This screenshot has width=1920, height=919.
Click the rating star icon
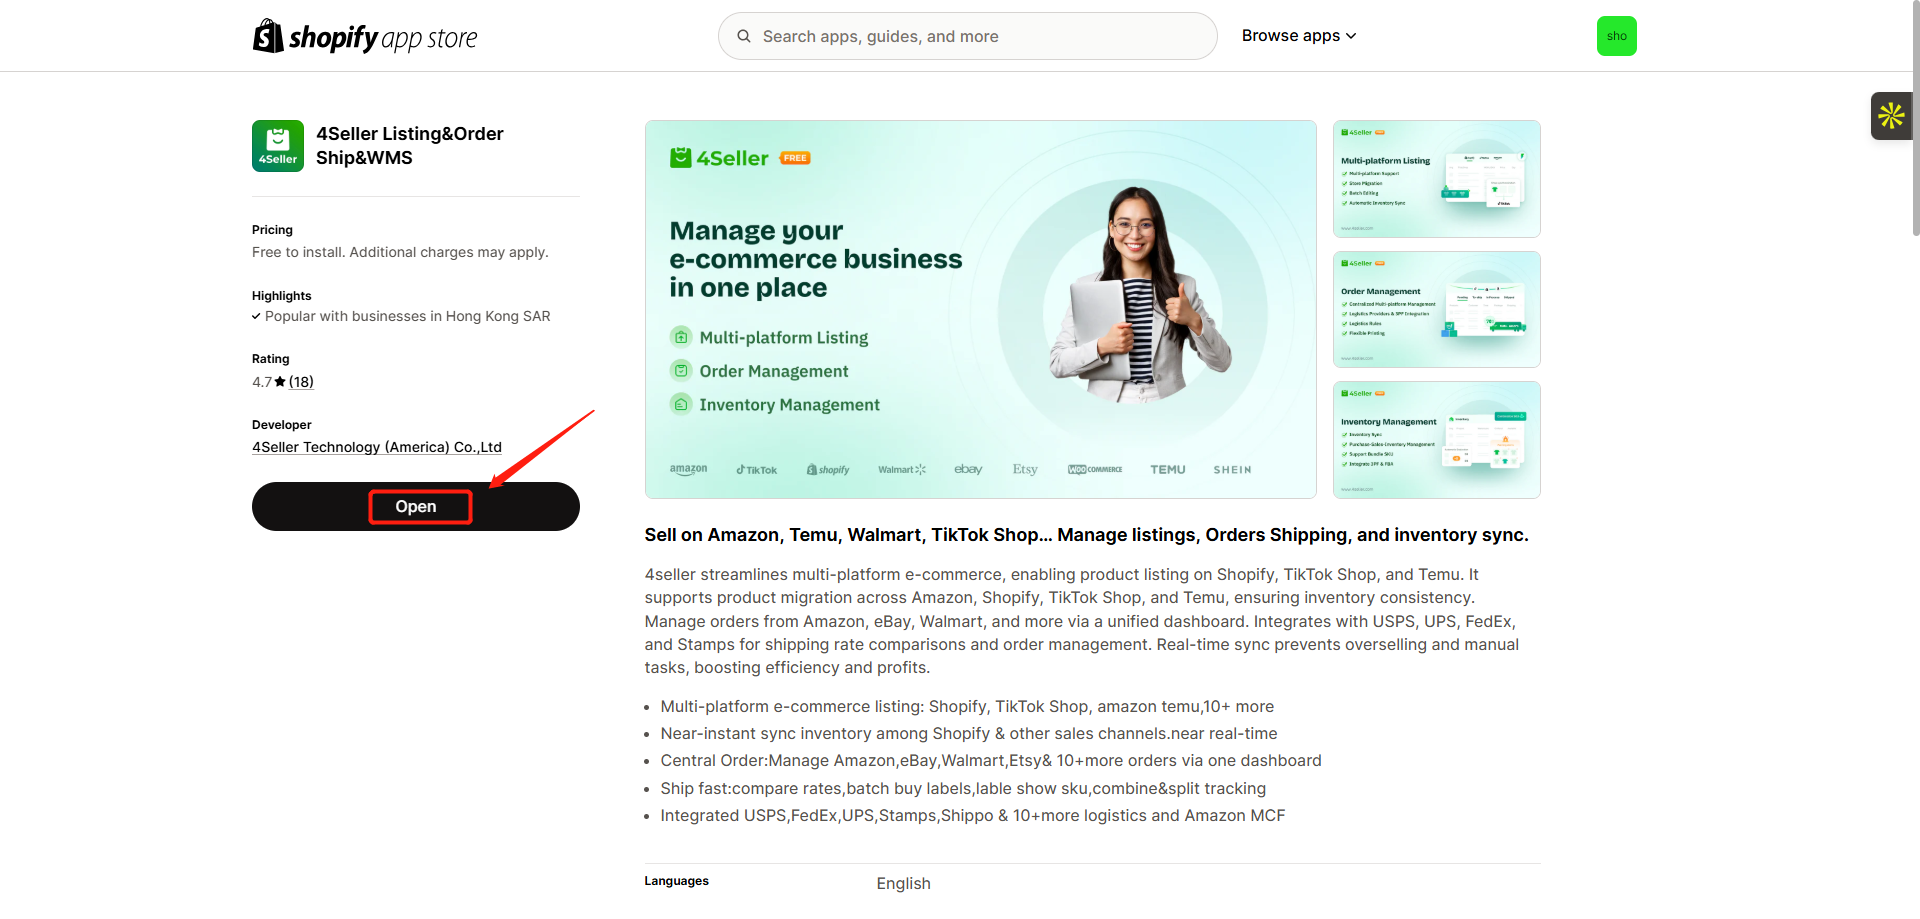[x=280, y=382]
